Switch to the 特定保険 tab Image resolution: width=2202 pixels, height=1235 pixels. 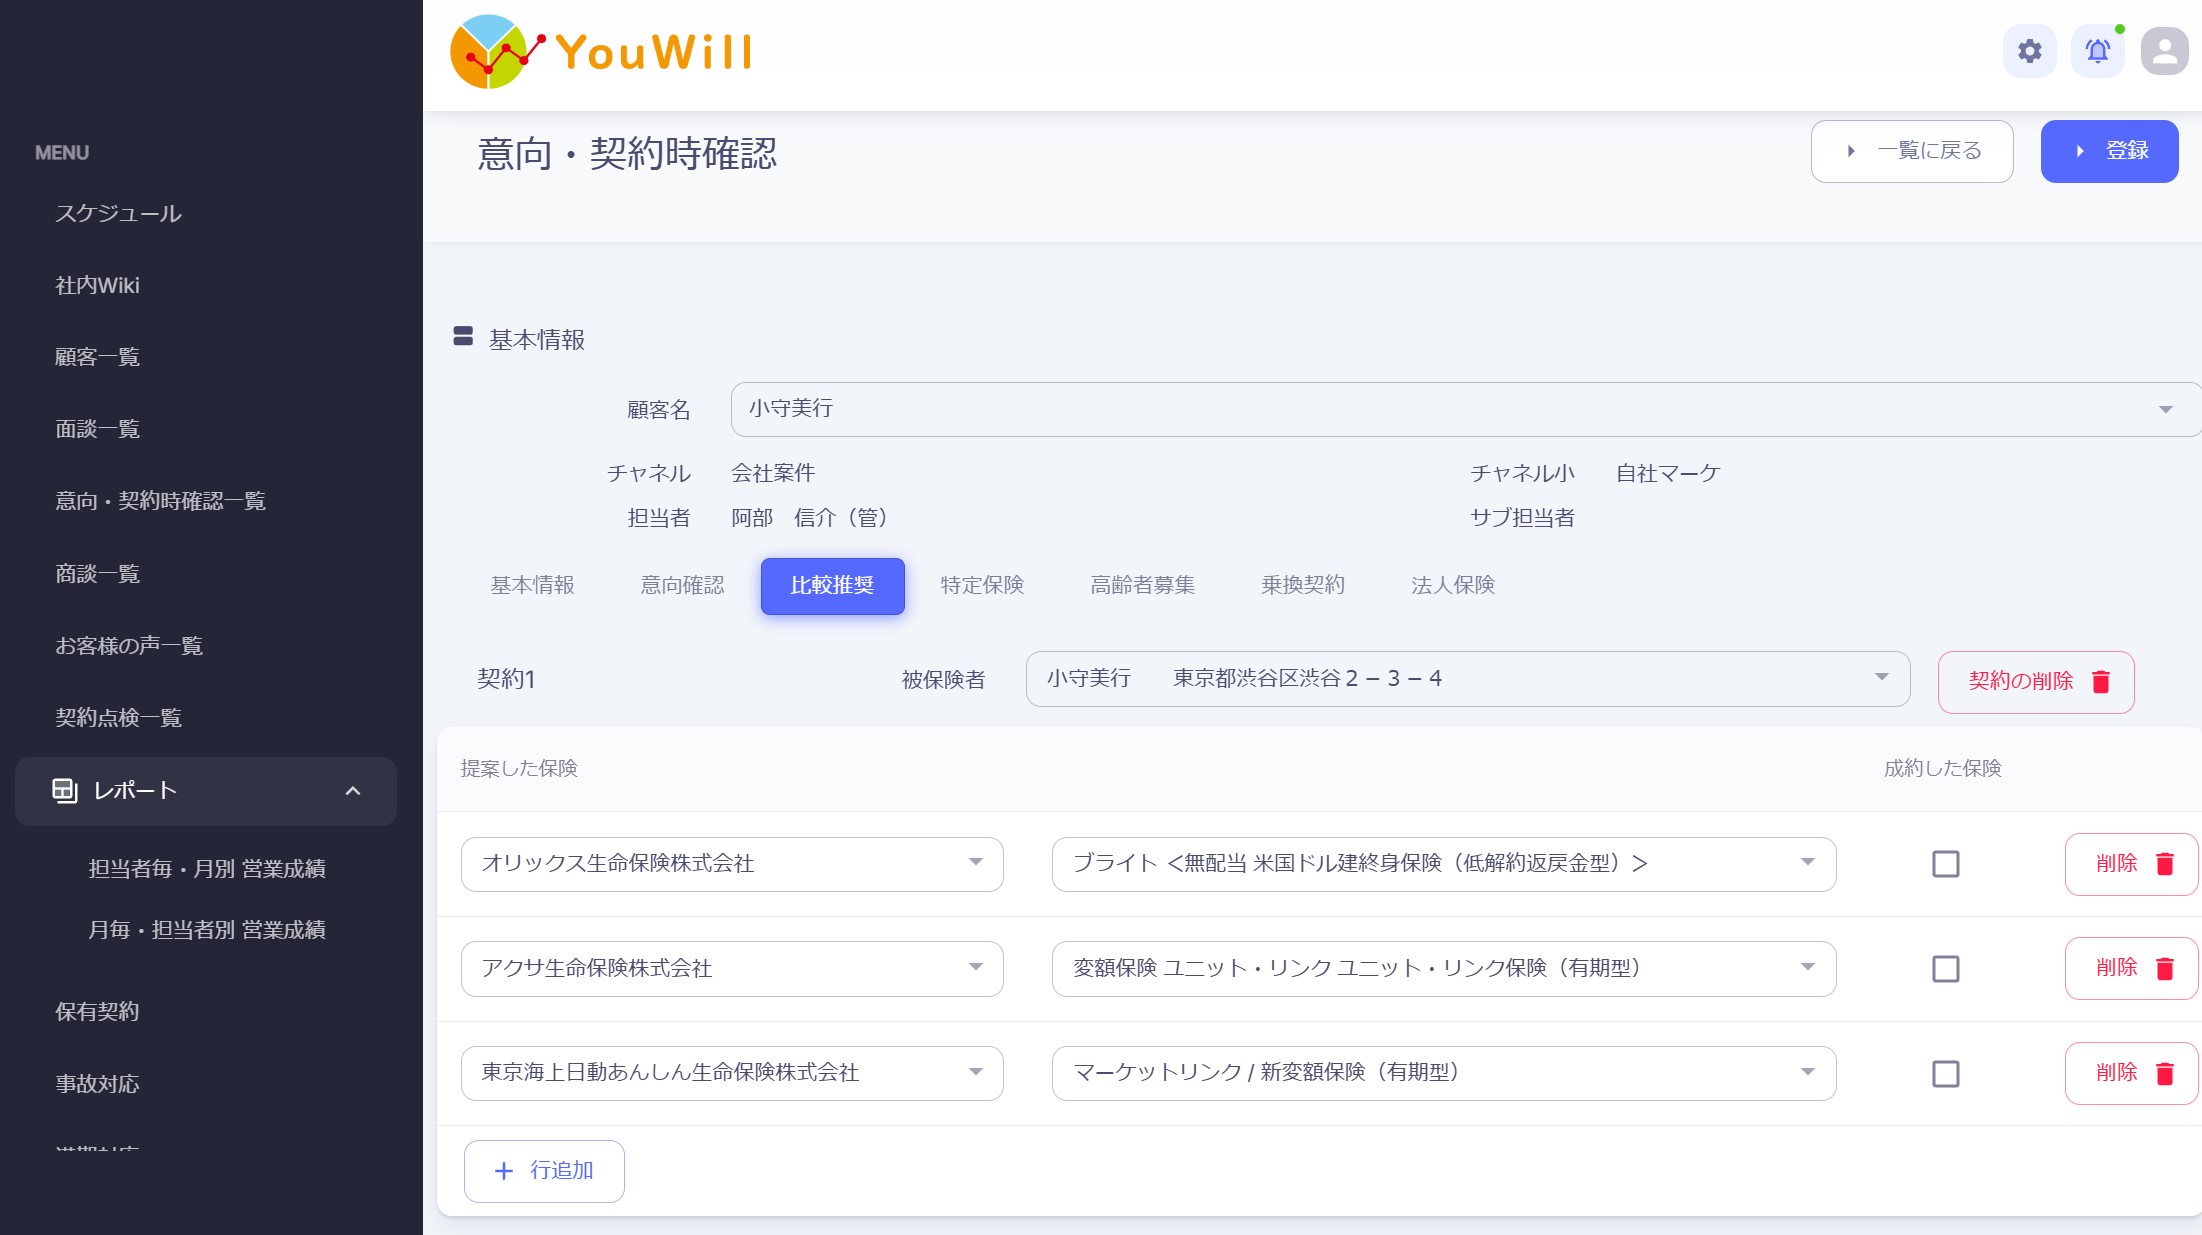click(x=982, y=586)
